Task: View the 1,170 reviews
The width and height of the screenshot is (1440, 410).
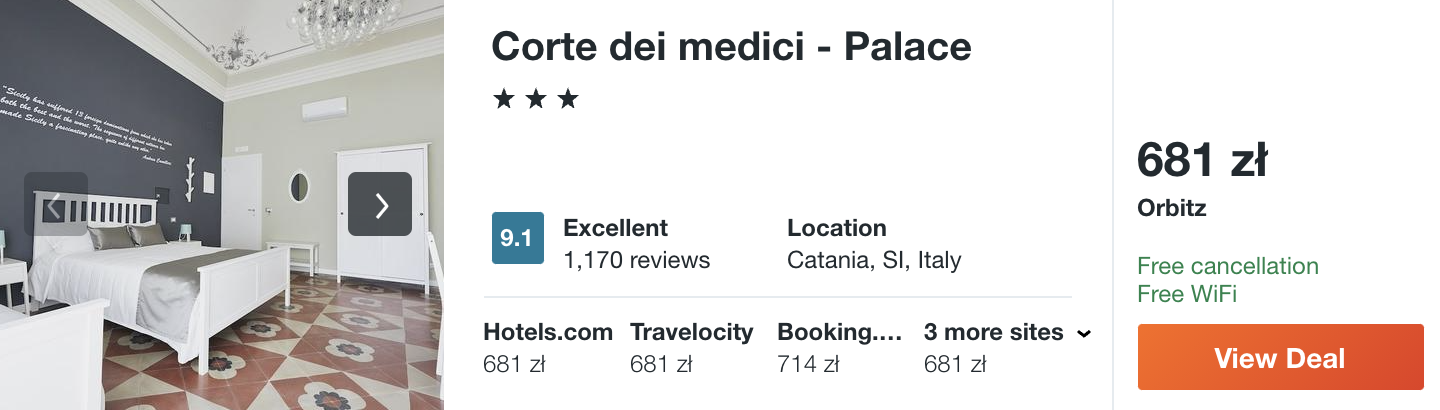Action: (637, 261)
